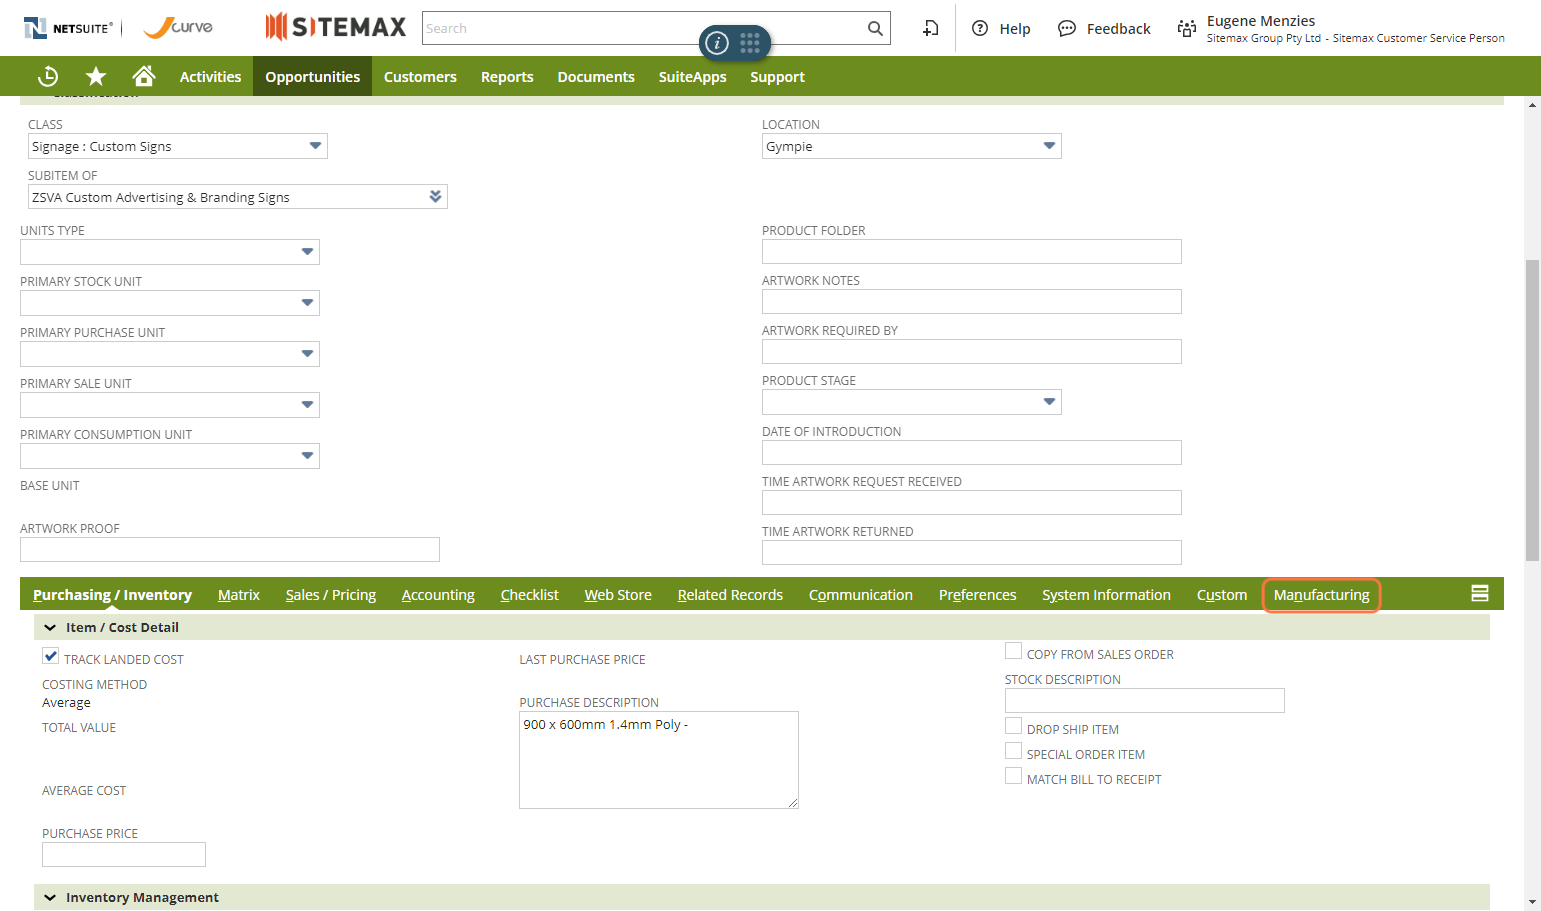The width and height of the screenshot is (1541, 911).
Task: Open the Customers menu
Action: coord(420,77)
